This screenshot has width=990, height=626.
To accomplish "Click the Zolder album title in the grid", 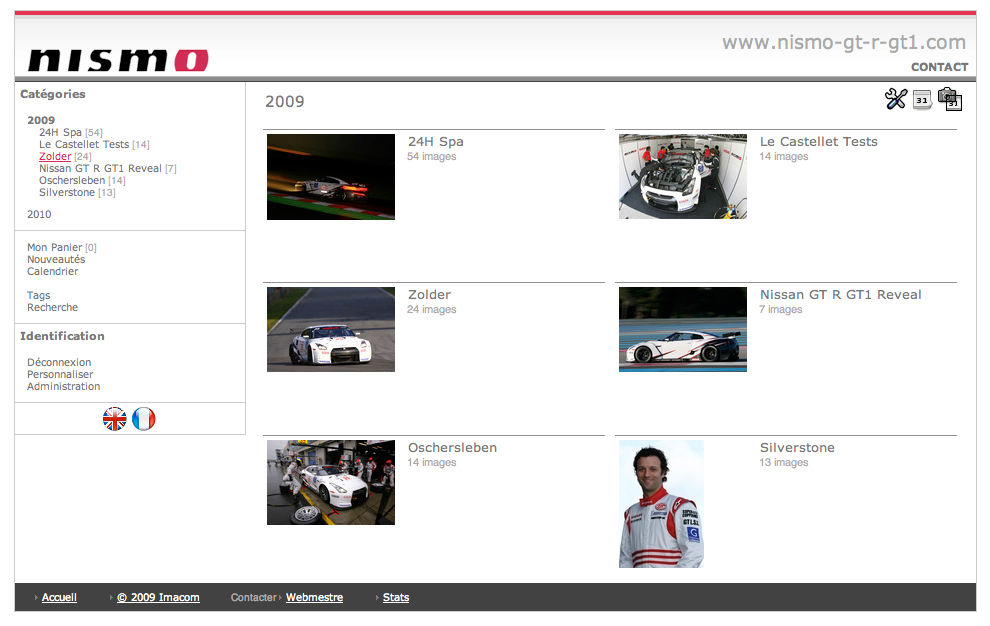I will pyautogui.click(x=429, y=294).
